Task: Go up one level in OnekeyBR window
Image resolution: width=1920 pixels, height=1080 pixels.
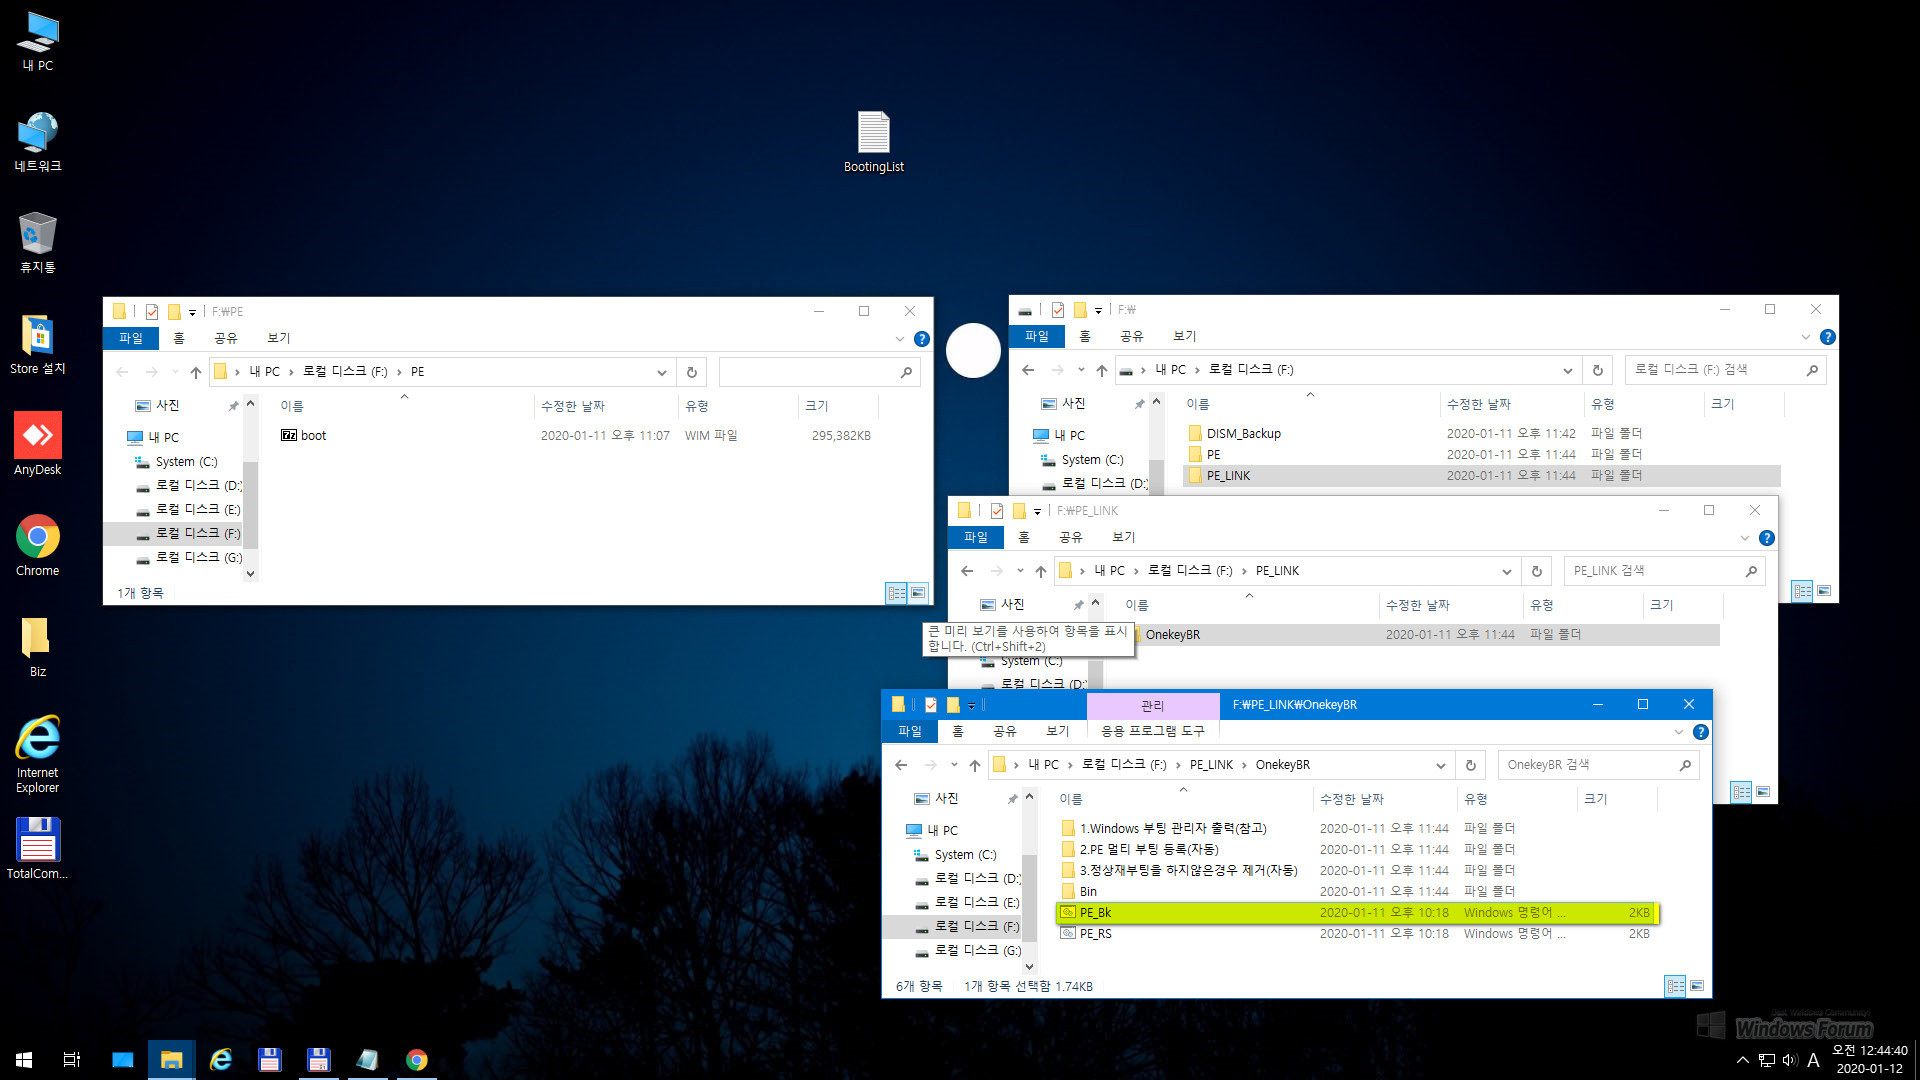Action: click(x=975, y=765)
